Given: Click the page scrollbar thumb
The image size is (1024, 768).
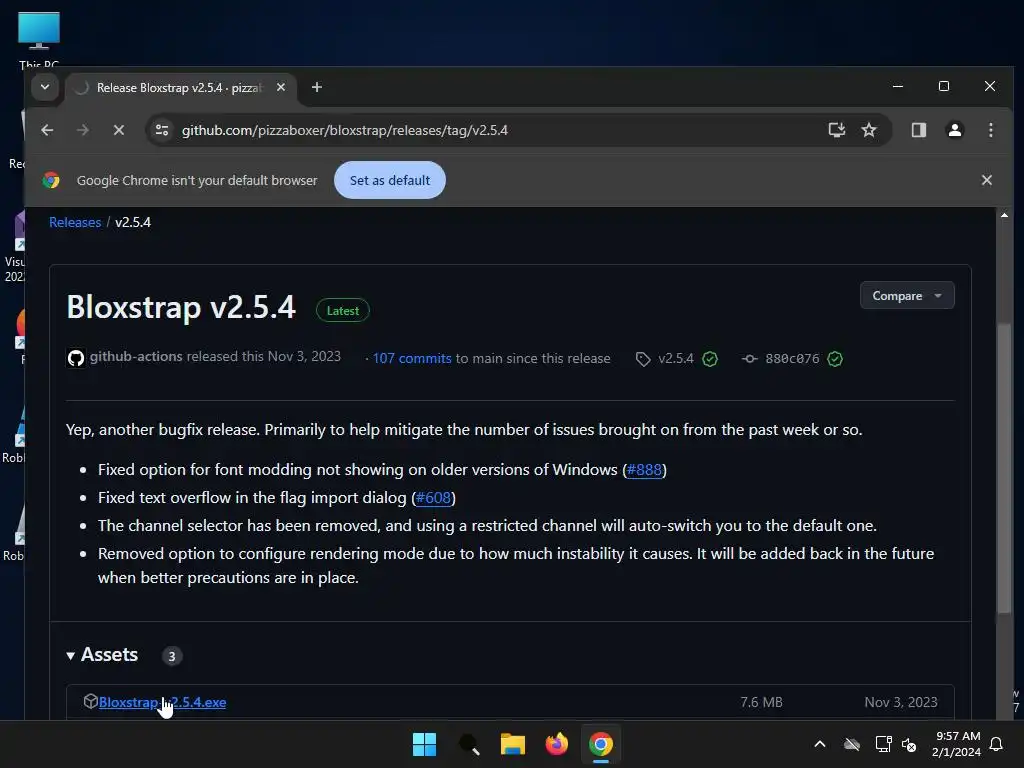Looking at the screenshot, I should (1004, 468).
